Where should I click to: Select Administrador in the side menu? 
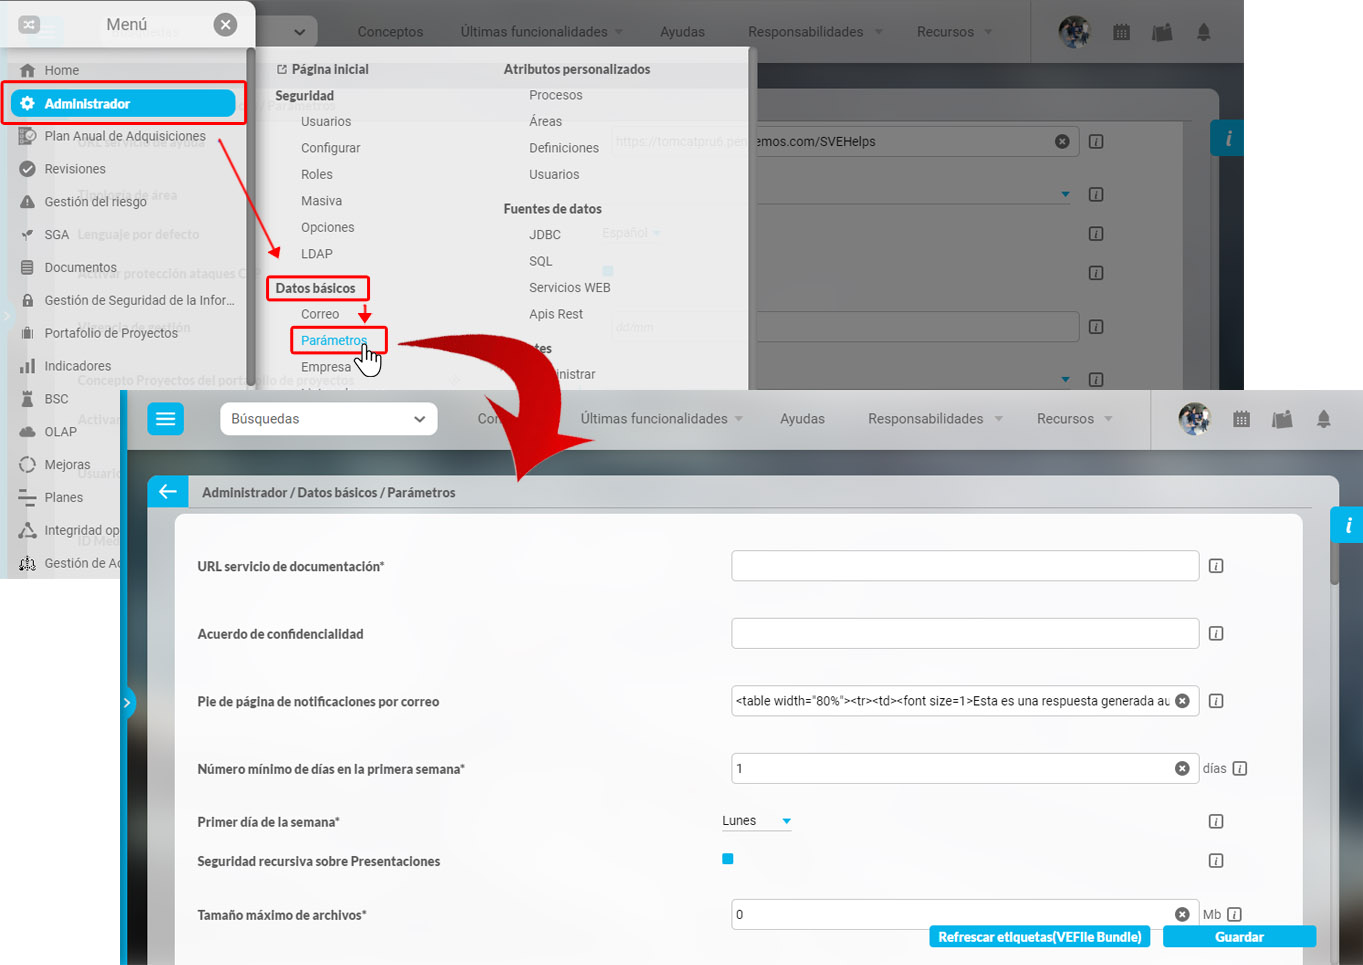[x=123, y=103]
